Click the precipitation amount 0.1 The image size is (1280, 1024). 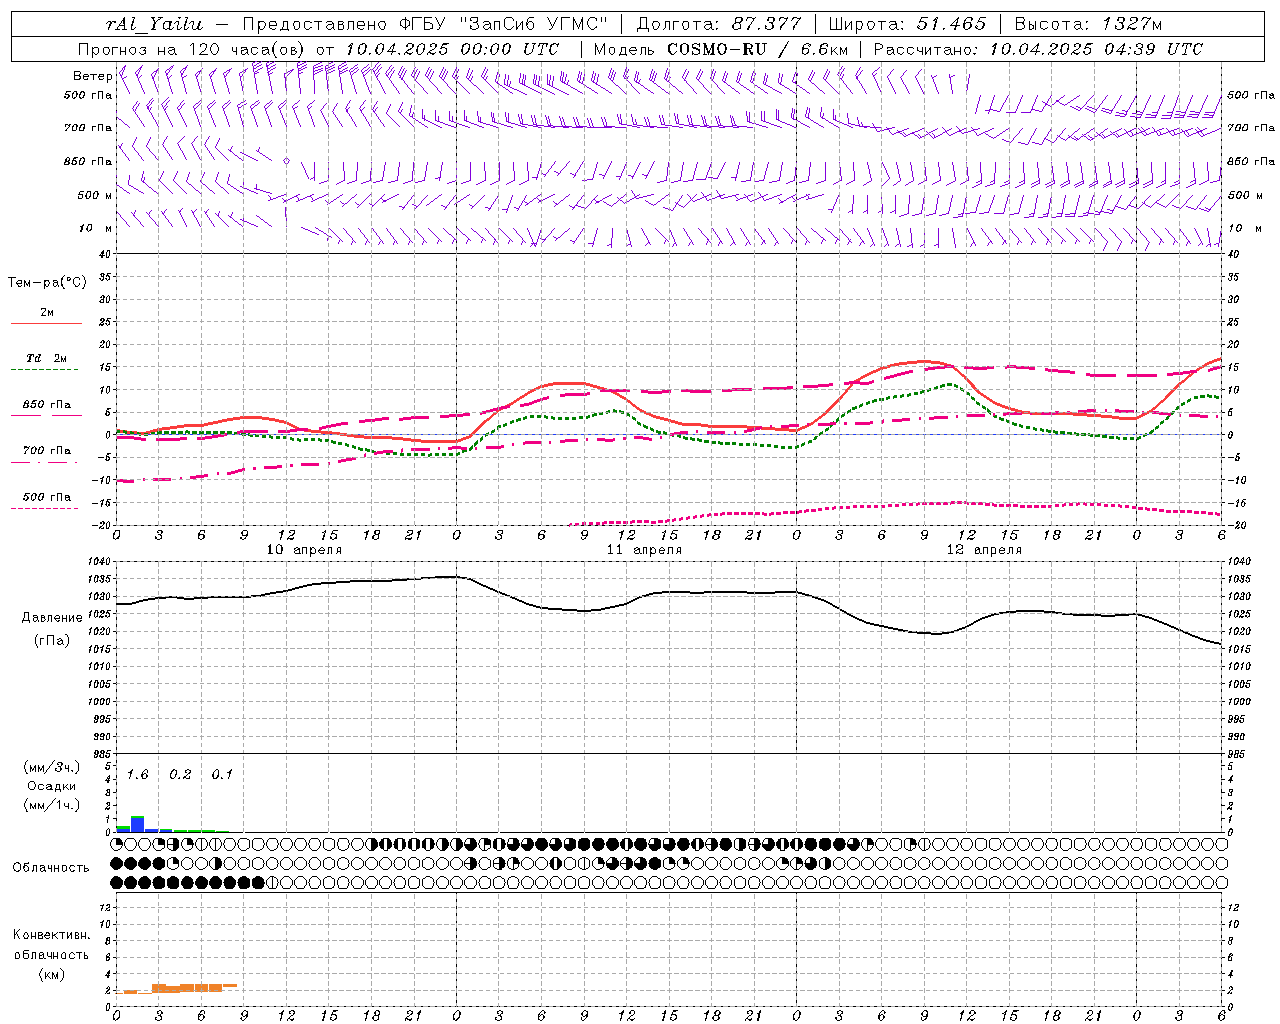tap(222, 775)
